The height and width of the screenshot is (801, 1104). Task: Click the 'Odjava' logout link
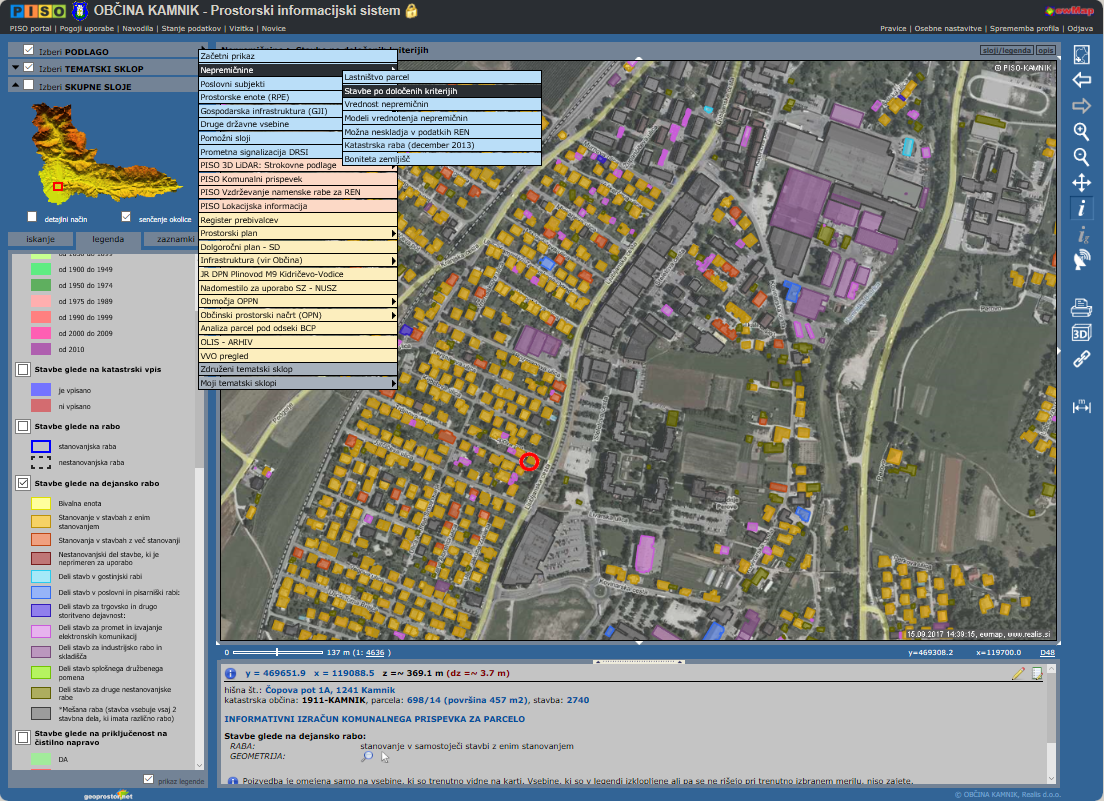[1080, 29]
